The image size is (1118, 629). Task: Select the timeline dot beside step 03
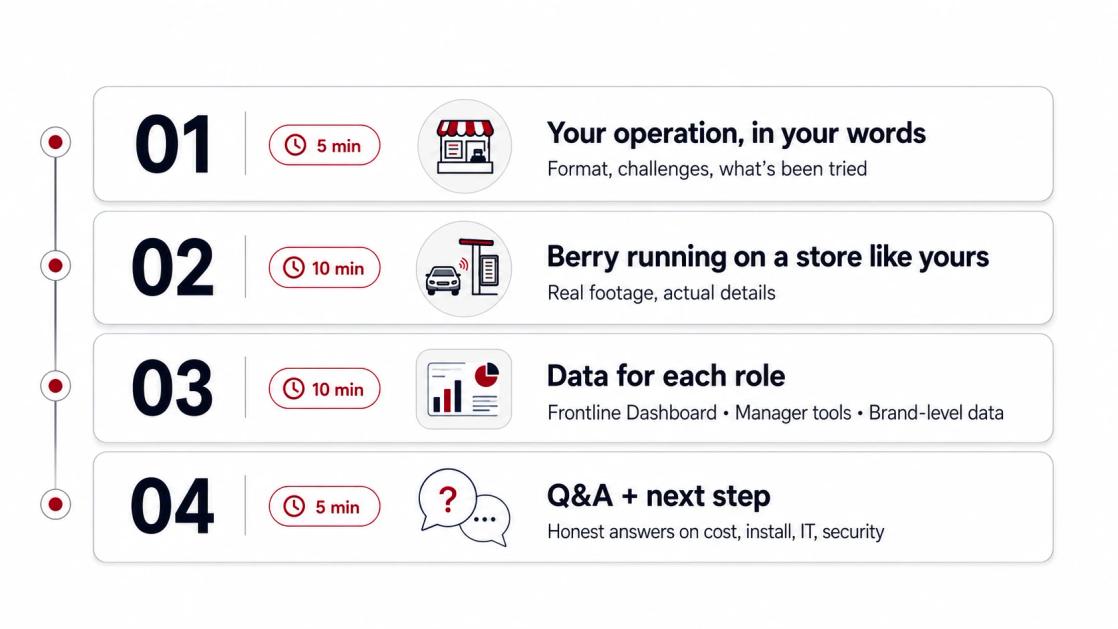tap(56, 386)
